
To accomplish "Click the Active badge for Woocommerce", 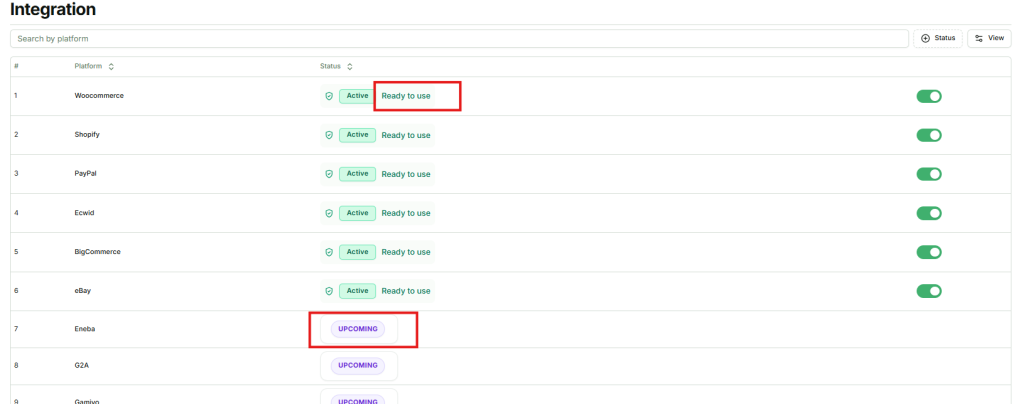I will pyautogui.click(x=357, y=96).
